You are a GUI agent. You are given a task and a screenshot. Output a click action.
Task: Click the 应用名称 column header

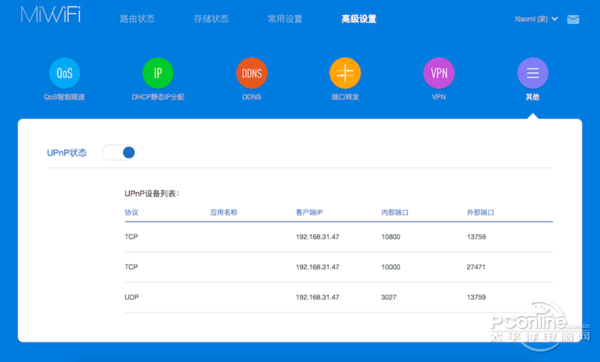[223, 212]
